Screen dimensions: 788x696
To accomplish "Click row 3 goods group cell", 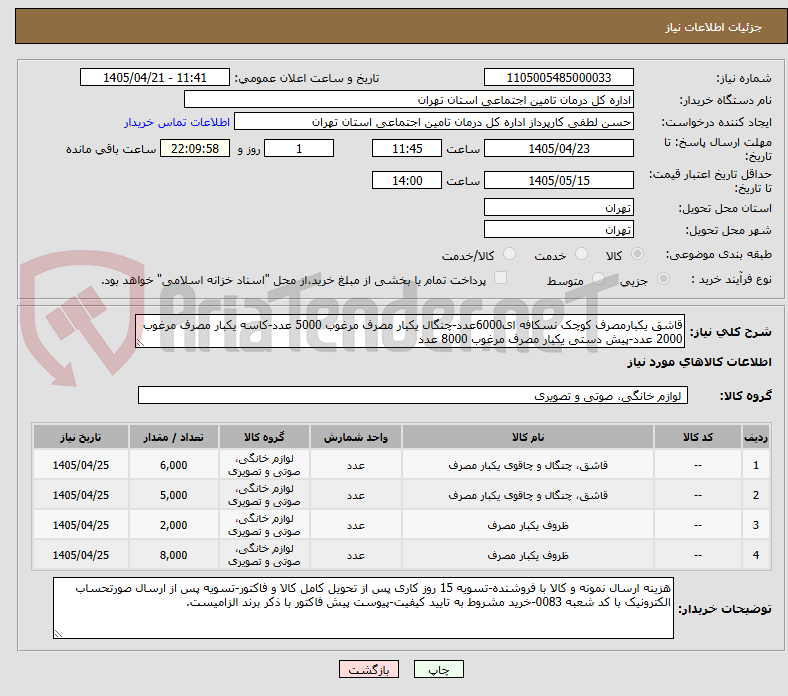I will point(264,526).
